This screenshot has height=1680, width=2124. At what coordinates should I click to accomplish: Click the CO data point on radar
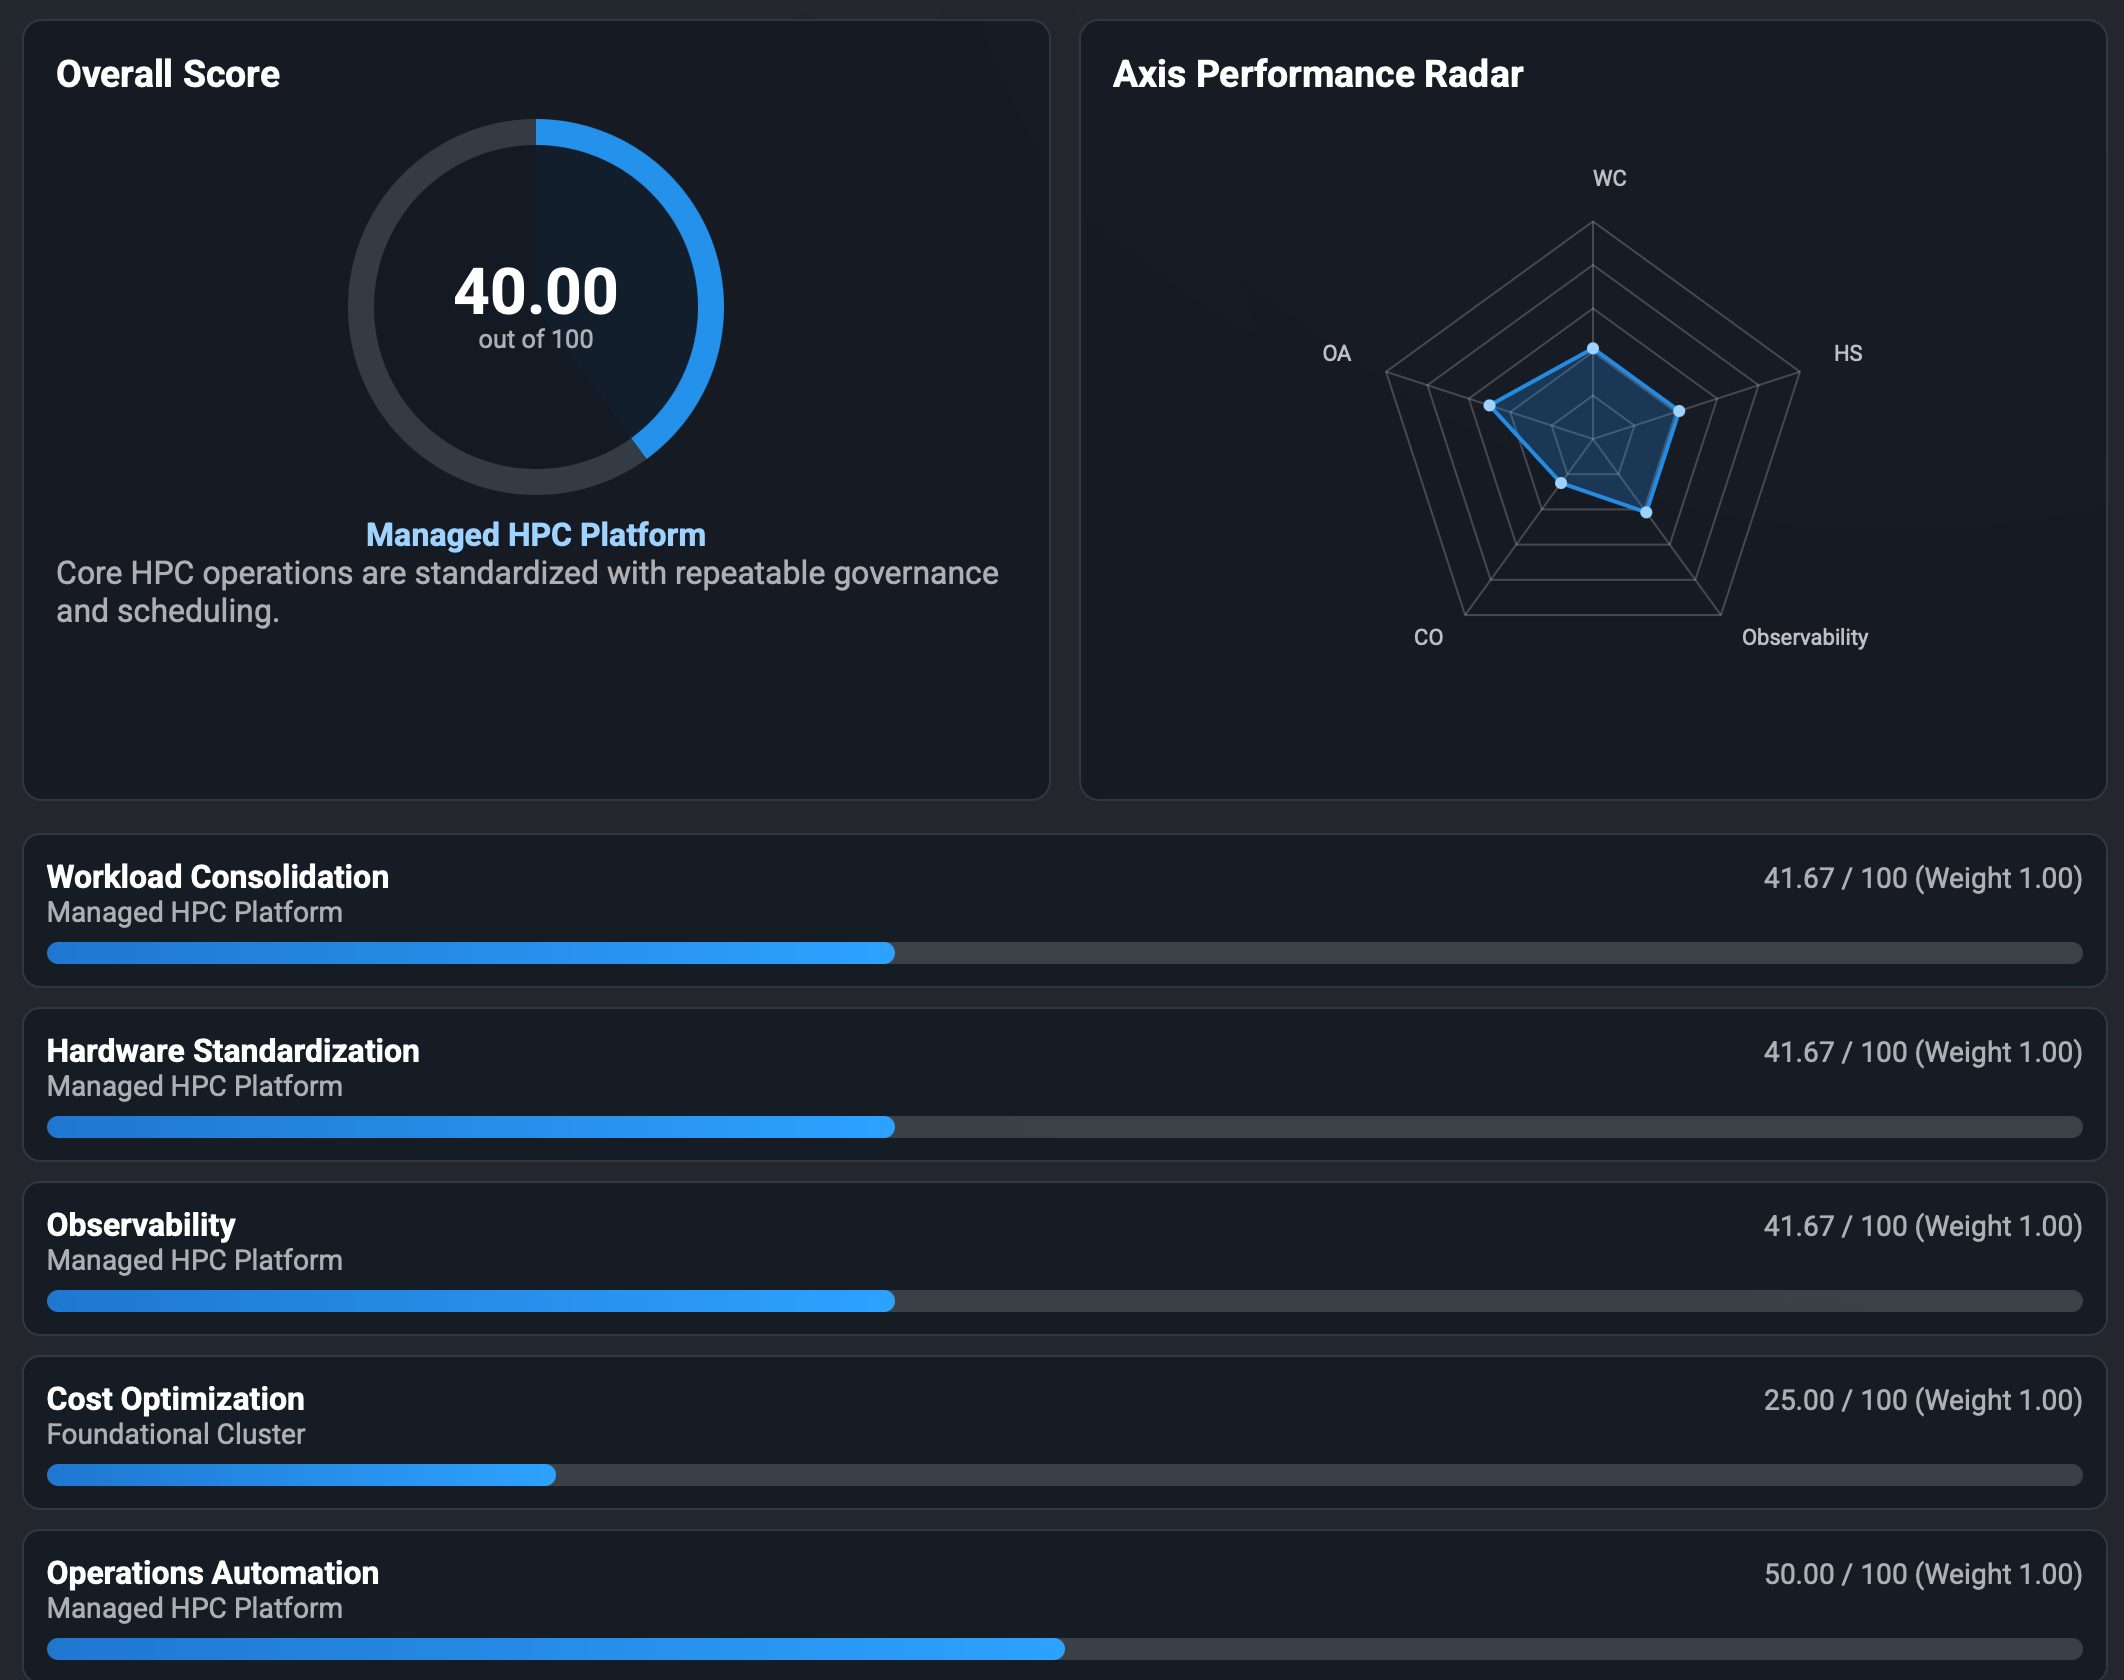[1561, 483]
